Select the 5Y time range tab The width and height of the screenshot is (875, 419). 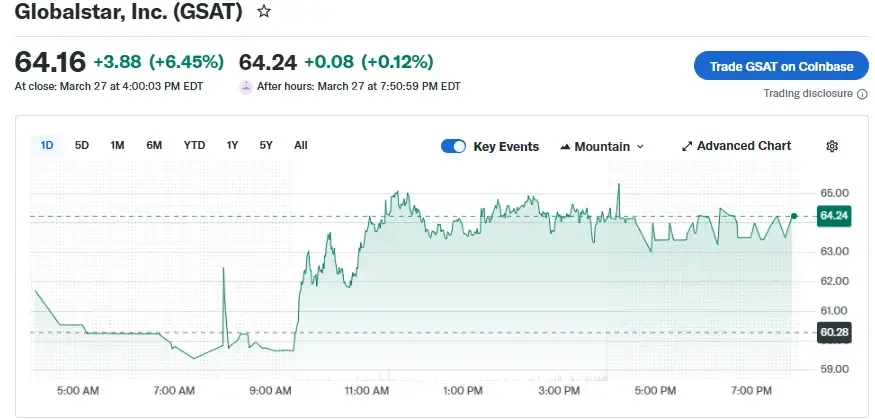click(x=266, y=146)
